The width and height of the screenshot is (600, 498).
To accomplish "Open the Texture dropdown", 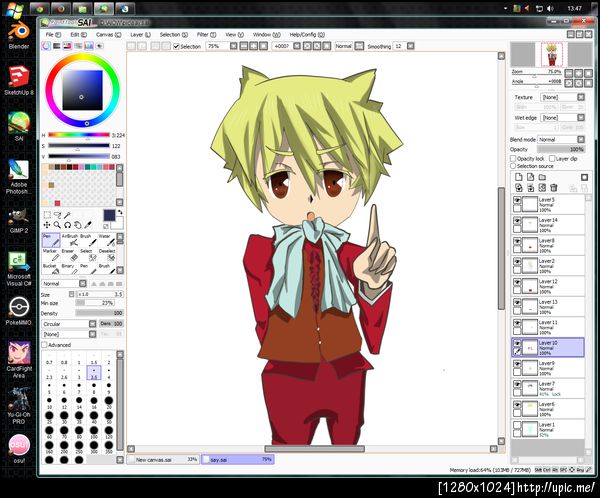I will tap(562, 97).
